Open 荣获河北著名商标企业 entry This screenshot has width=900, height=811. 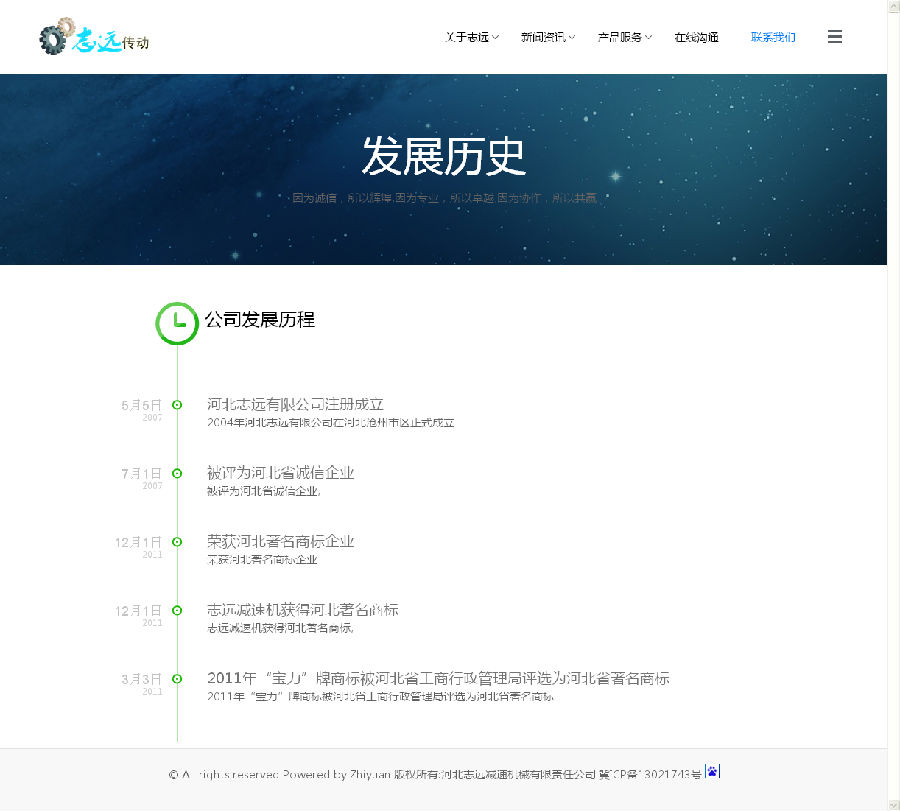(280, 541)
